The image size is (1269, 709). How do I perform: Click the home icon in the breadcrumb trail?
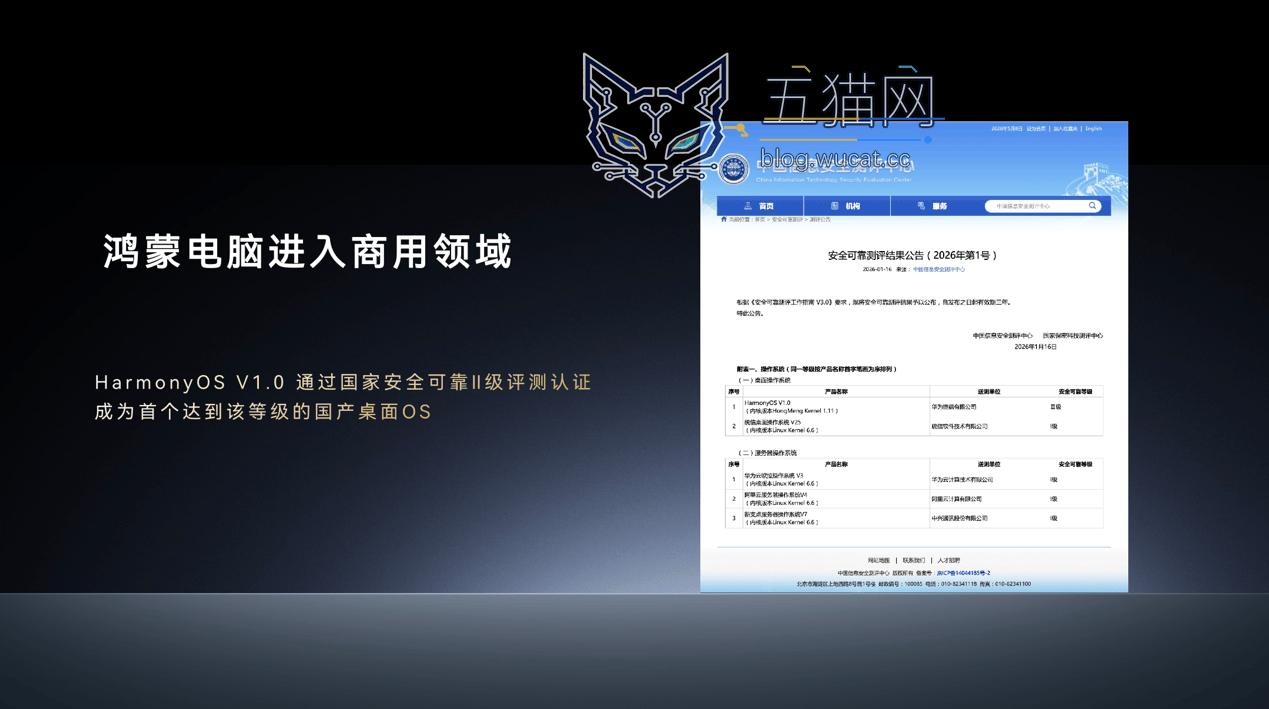click(724, 219)
